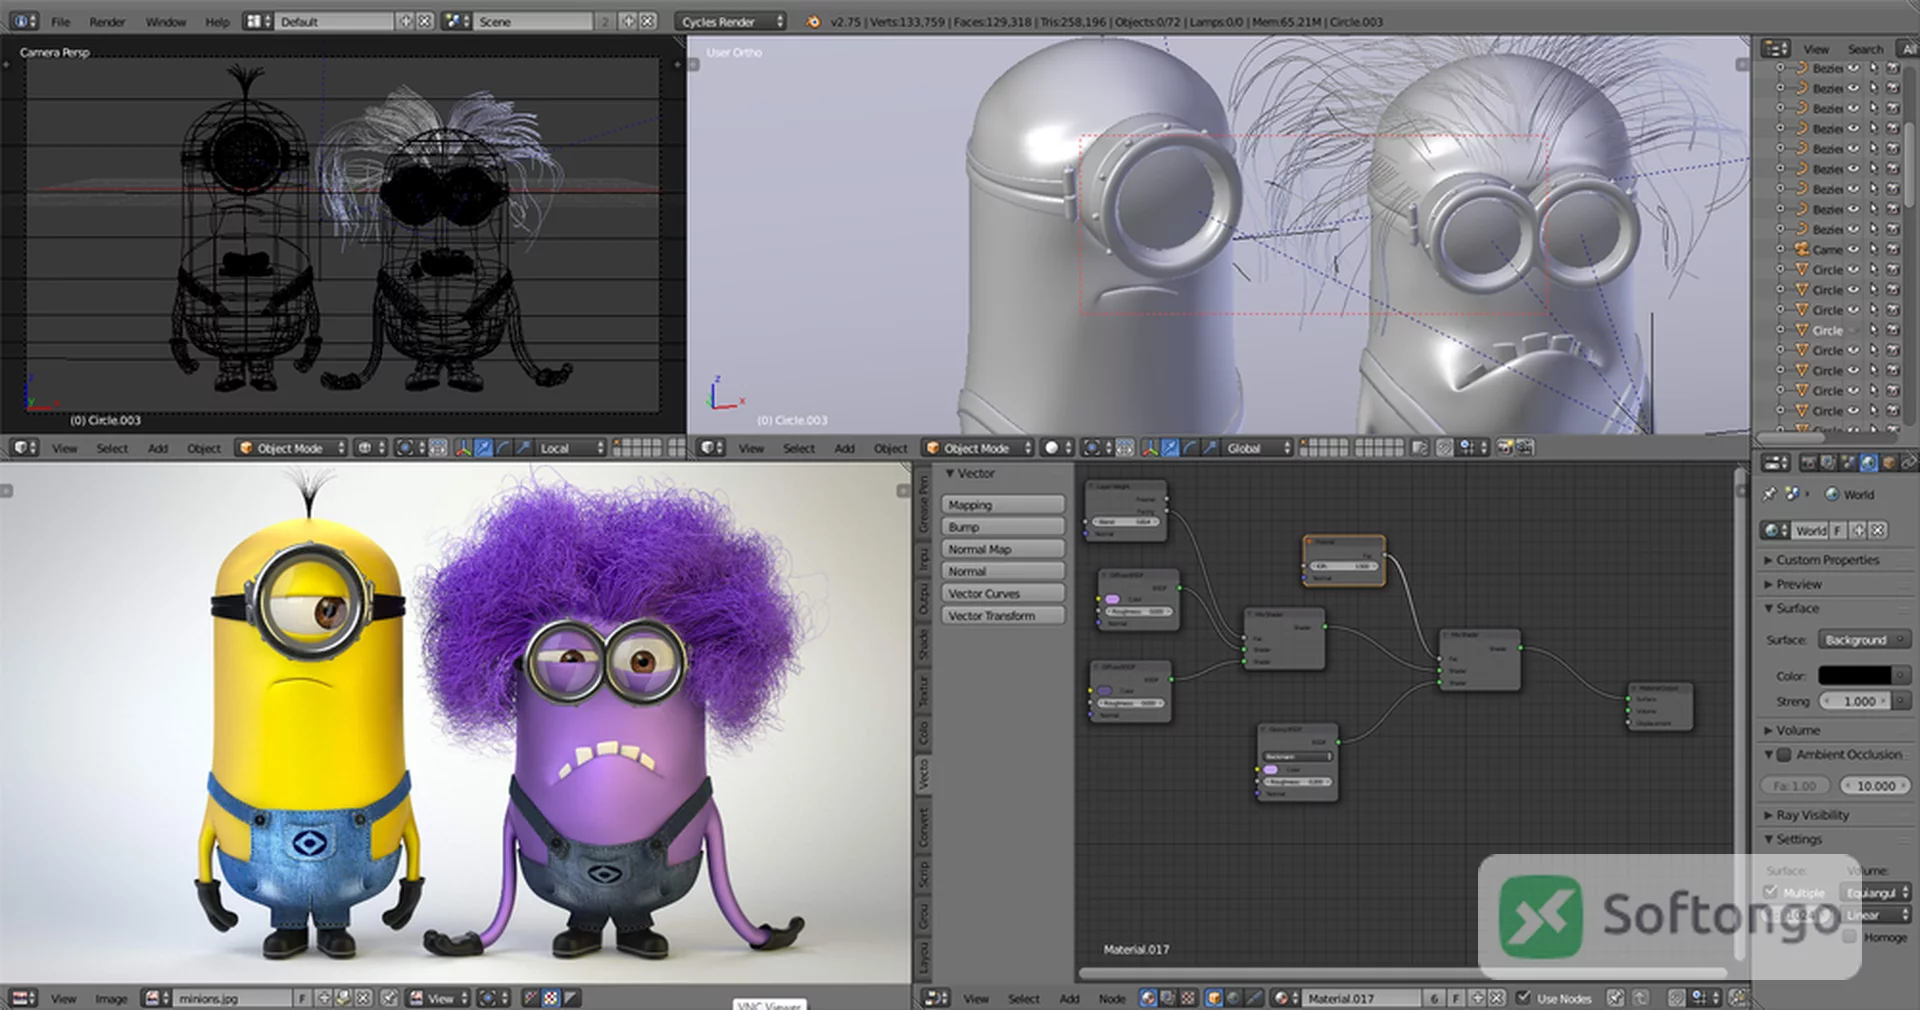This screenshot has height=1010, width=1920.
Task: Select the Object properties cube tab icon
Action: coord(1889,463)
